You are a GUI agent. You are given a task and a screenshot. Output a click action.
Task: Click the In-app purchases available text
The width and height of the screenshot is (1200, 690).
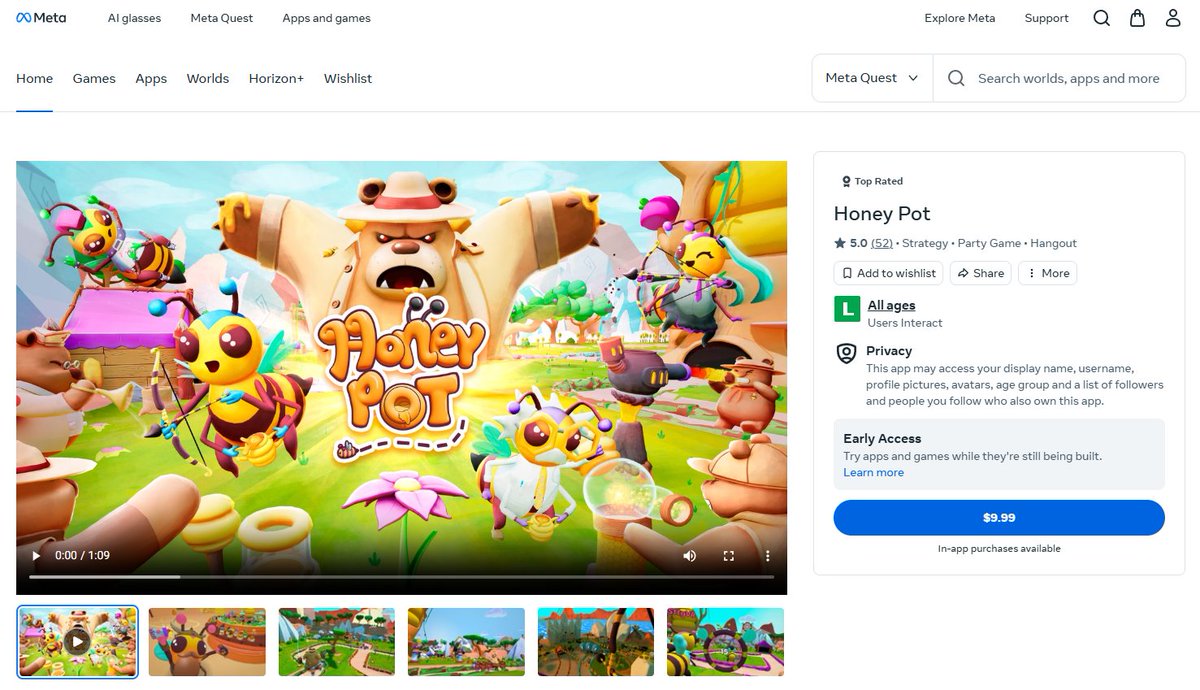point(999,549)
